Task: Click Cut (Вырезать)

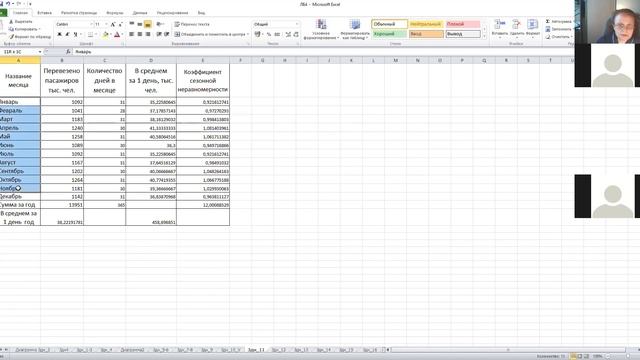Action: tap(21, 22)
